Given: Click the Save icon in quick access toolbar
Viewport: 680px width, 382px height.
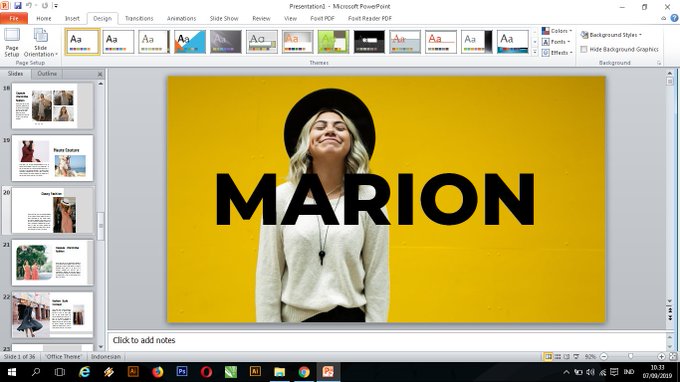Looking at the screenshot, I should pos(18,6).
